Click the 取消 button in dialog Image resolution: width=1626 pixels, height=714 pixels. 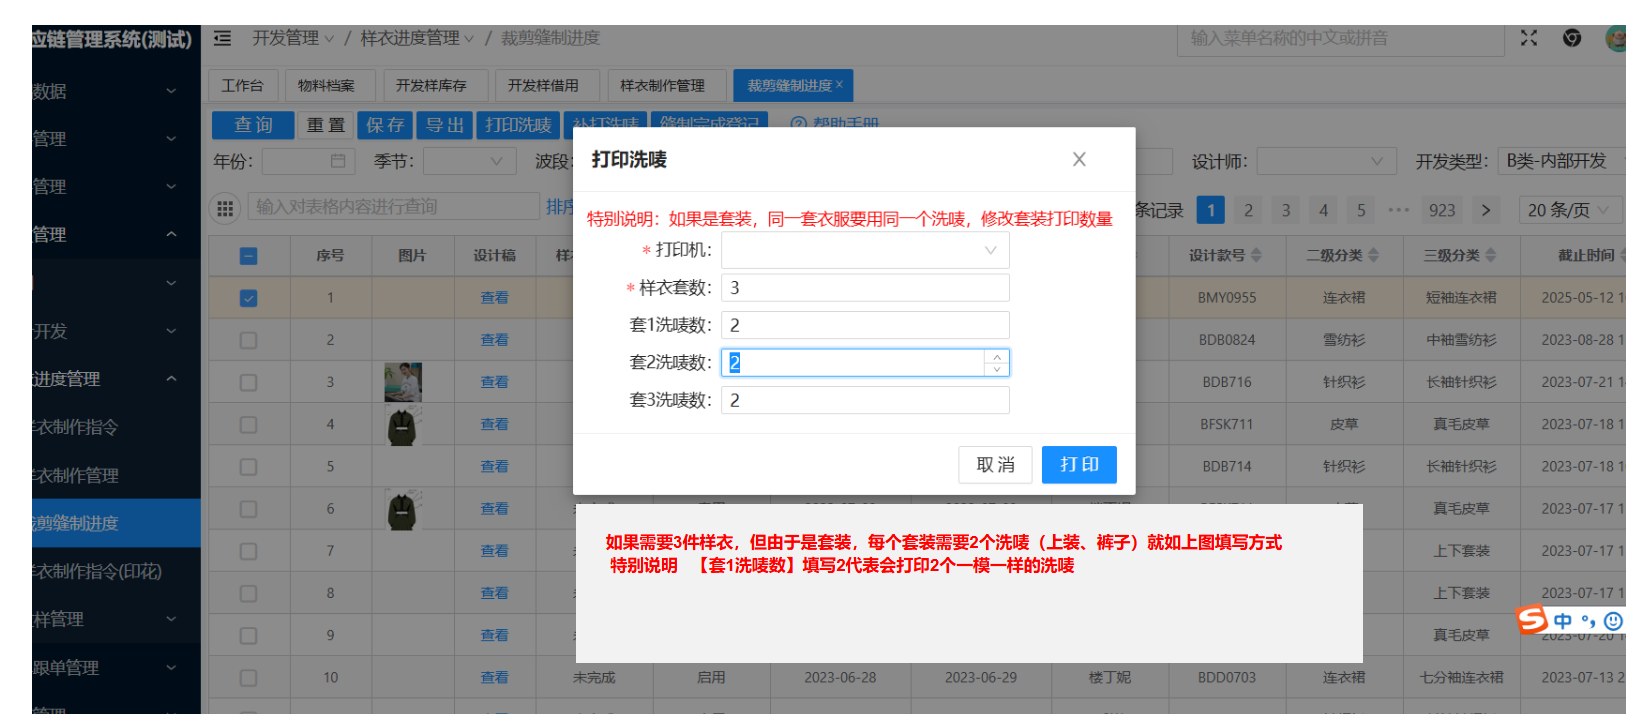995,465
